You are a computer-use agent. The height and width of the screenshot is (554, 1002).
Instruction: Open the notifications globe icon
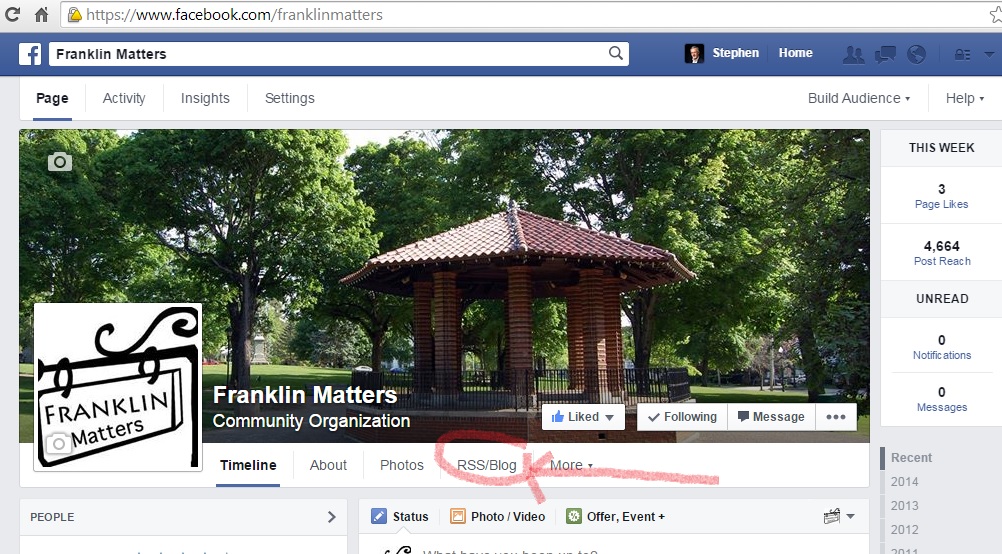(916, 54)
